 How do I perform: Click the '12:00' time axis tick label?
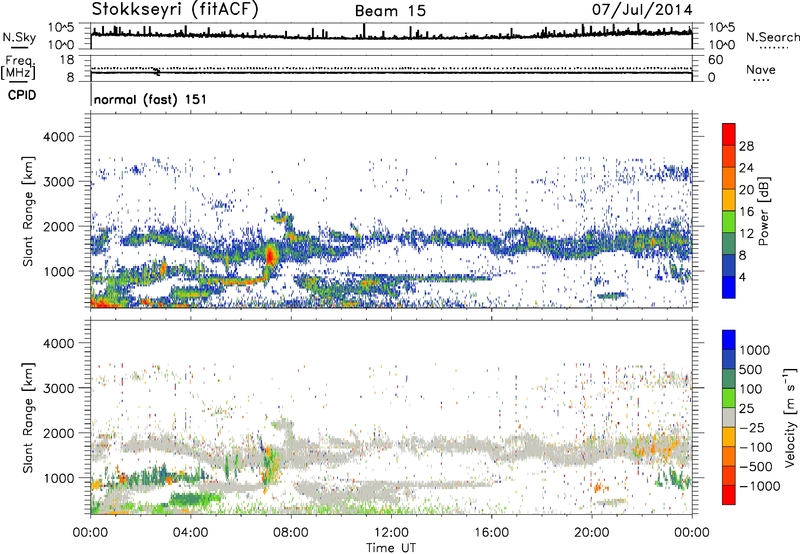pos(391,532)
